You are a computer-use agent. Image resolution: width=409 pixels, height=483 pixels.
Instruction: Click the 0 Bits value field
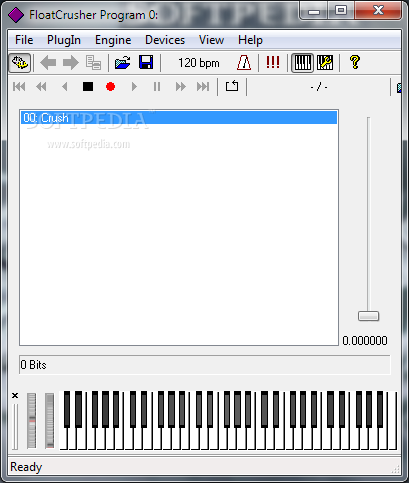[x=205, y=365]
